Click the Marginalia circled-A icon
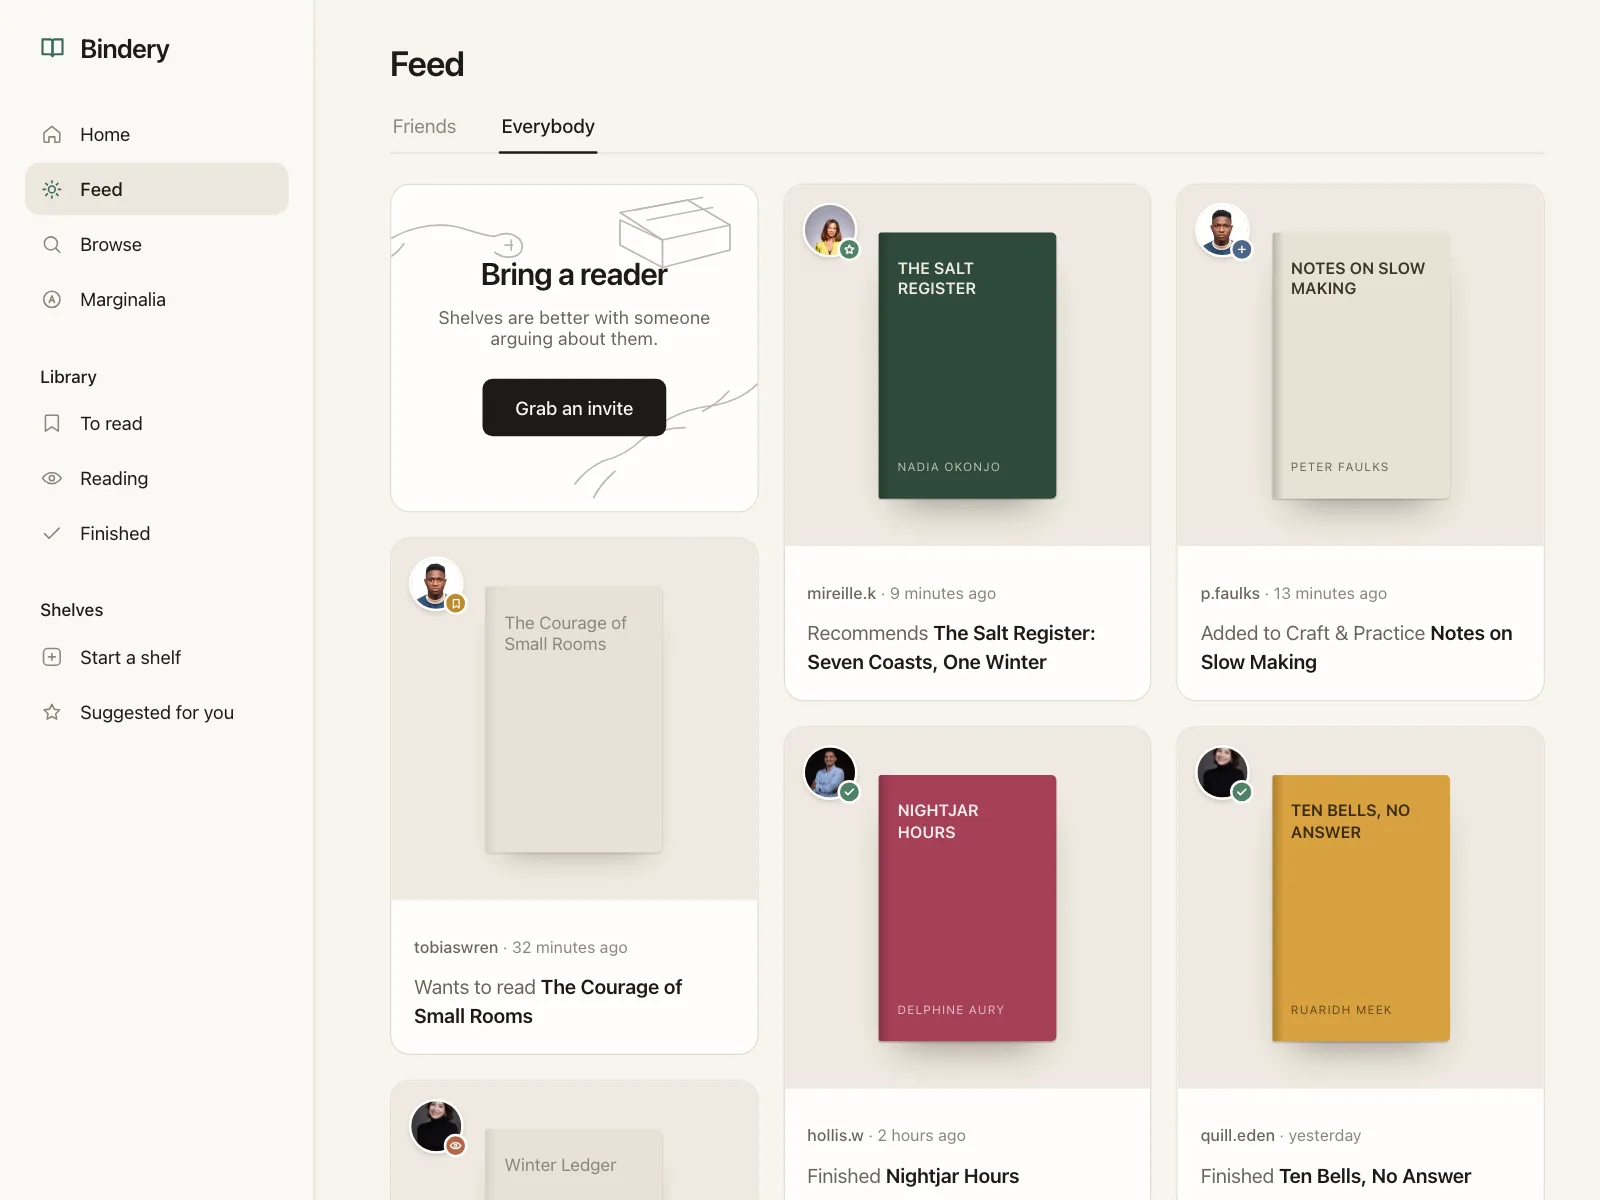The image size is (1600, 1200). [x=52, y=299]
